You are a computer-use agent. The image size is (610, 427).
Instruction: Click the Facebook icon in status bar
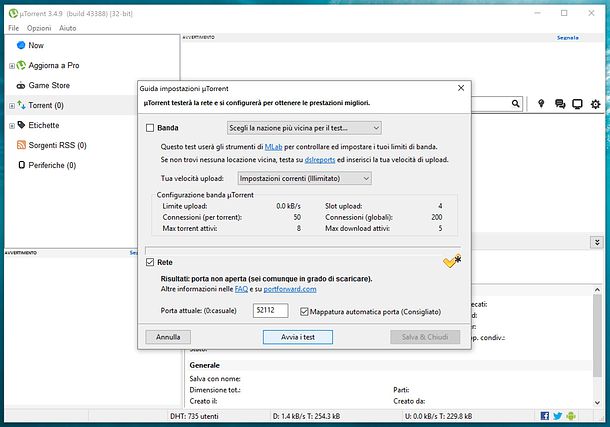coord(545,415)
